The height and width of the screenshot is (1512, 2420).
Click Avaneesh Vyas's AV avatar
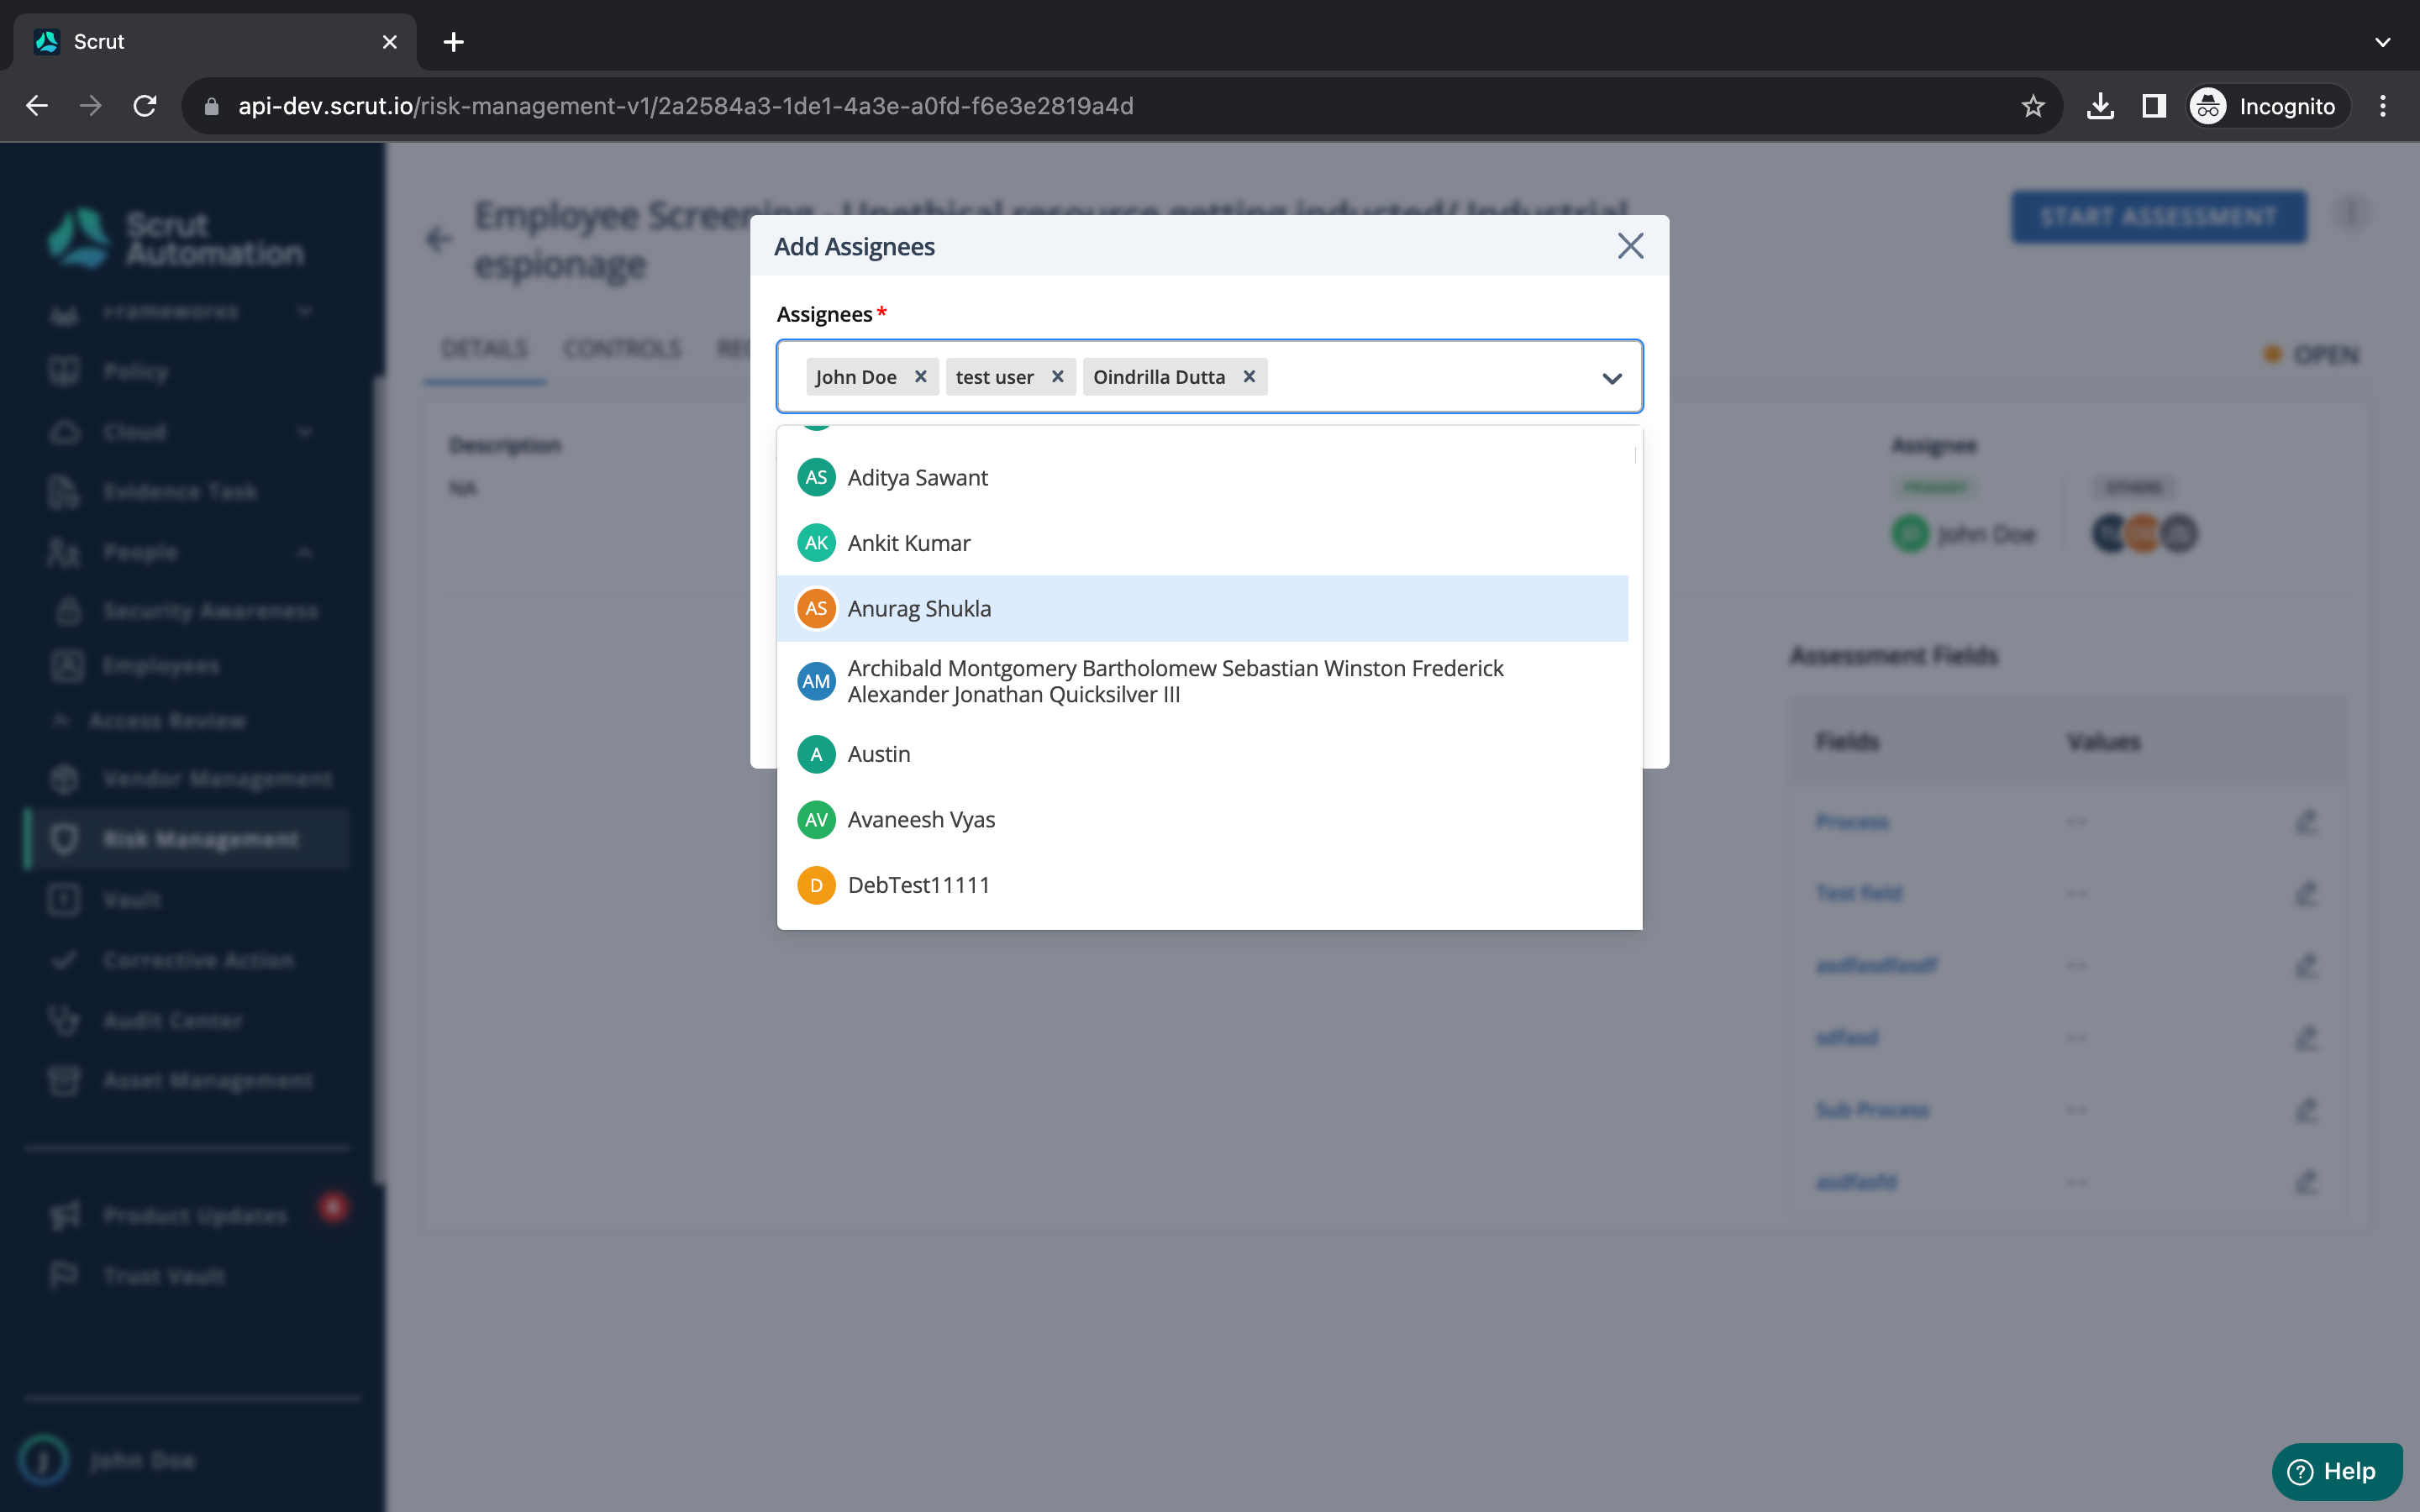[x=816, y=820]
